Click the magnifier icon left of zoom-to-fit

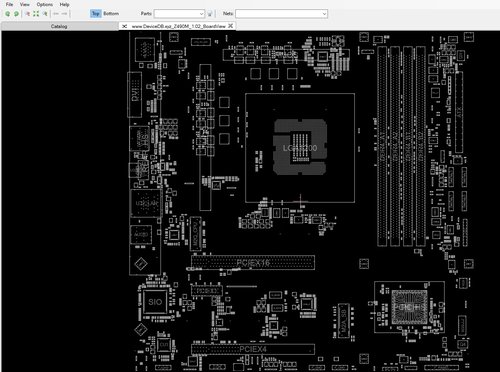click(x=27, y=14)
